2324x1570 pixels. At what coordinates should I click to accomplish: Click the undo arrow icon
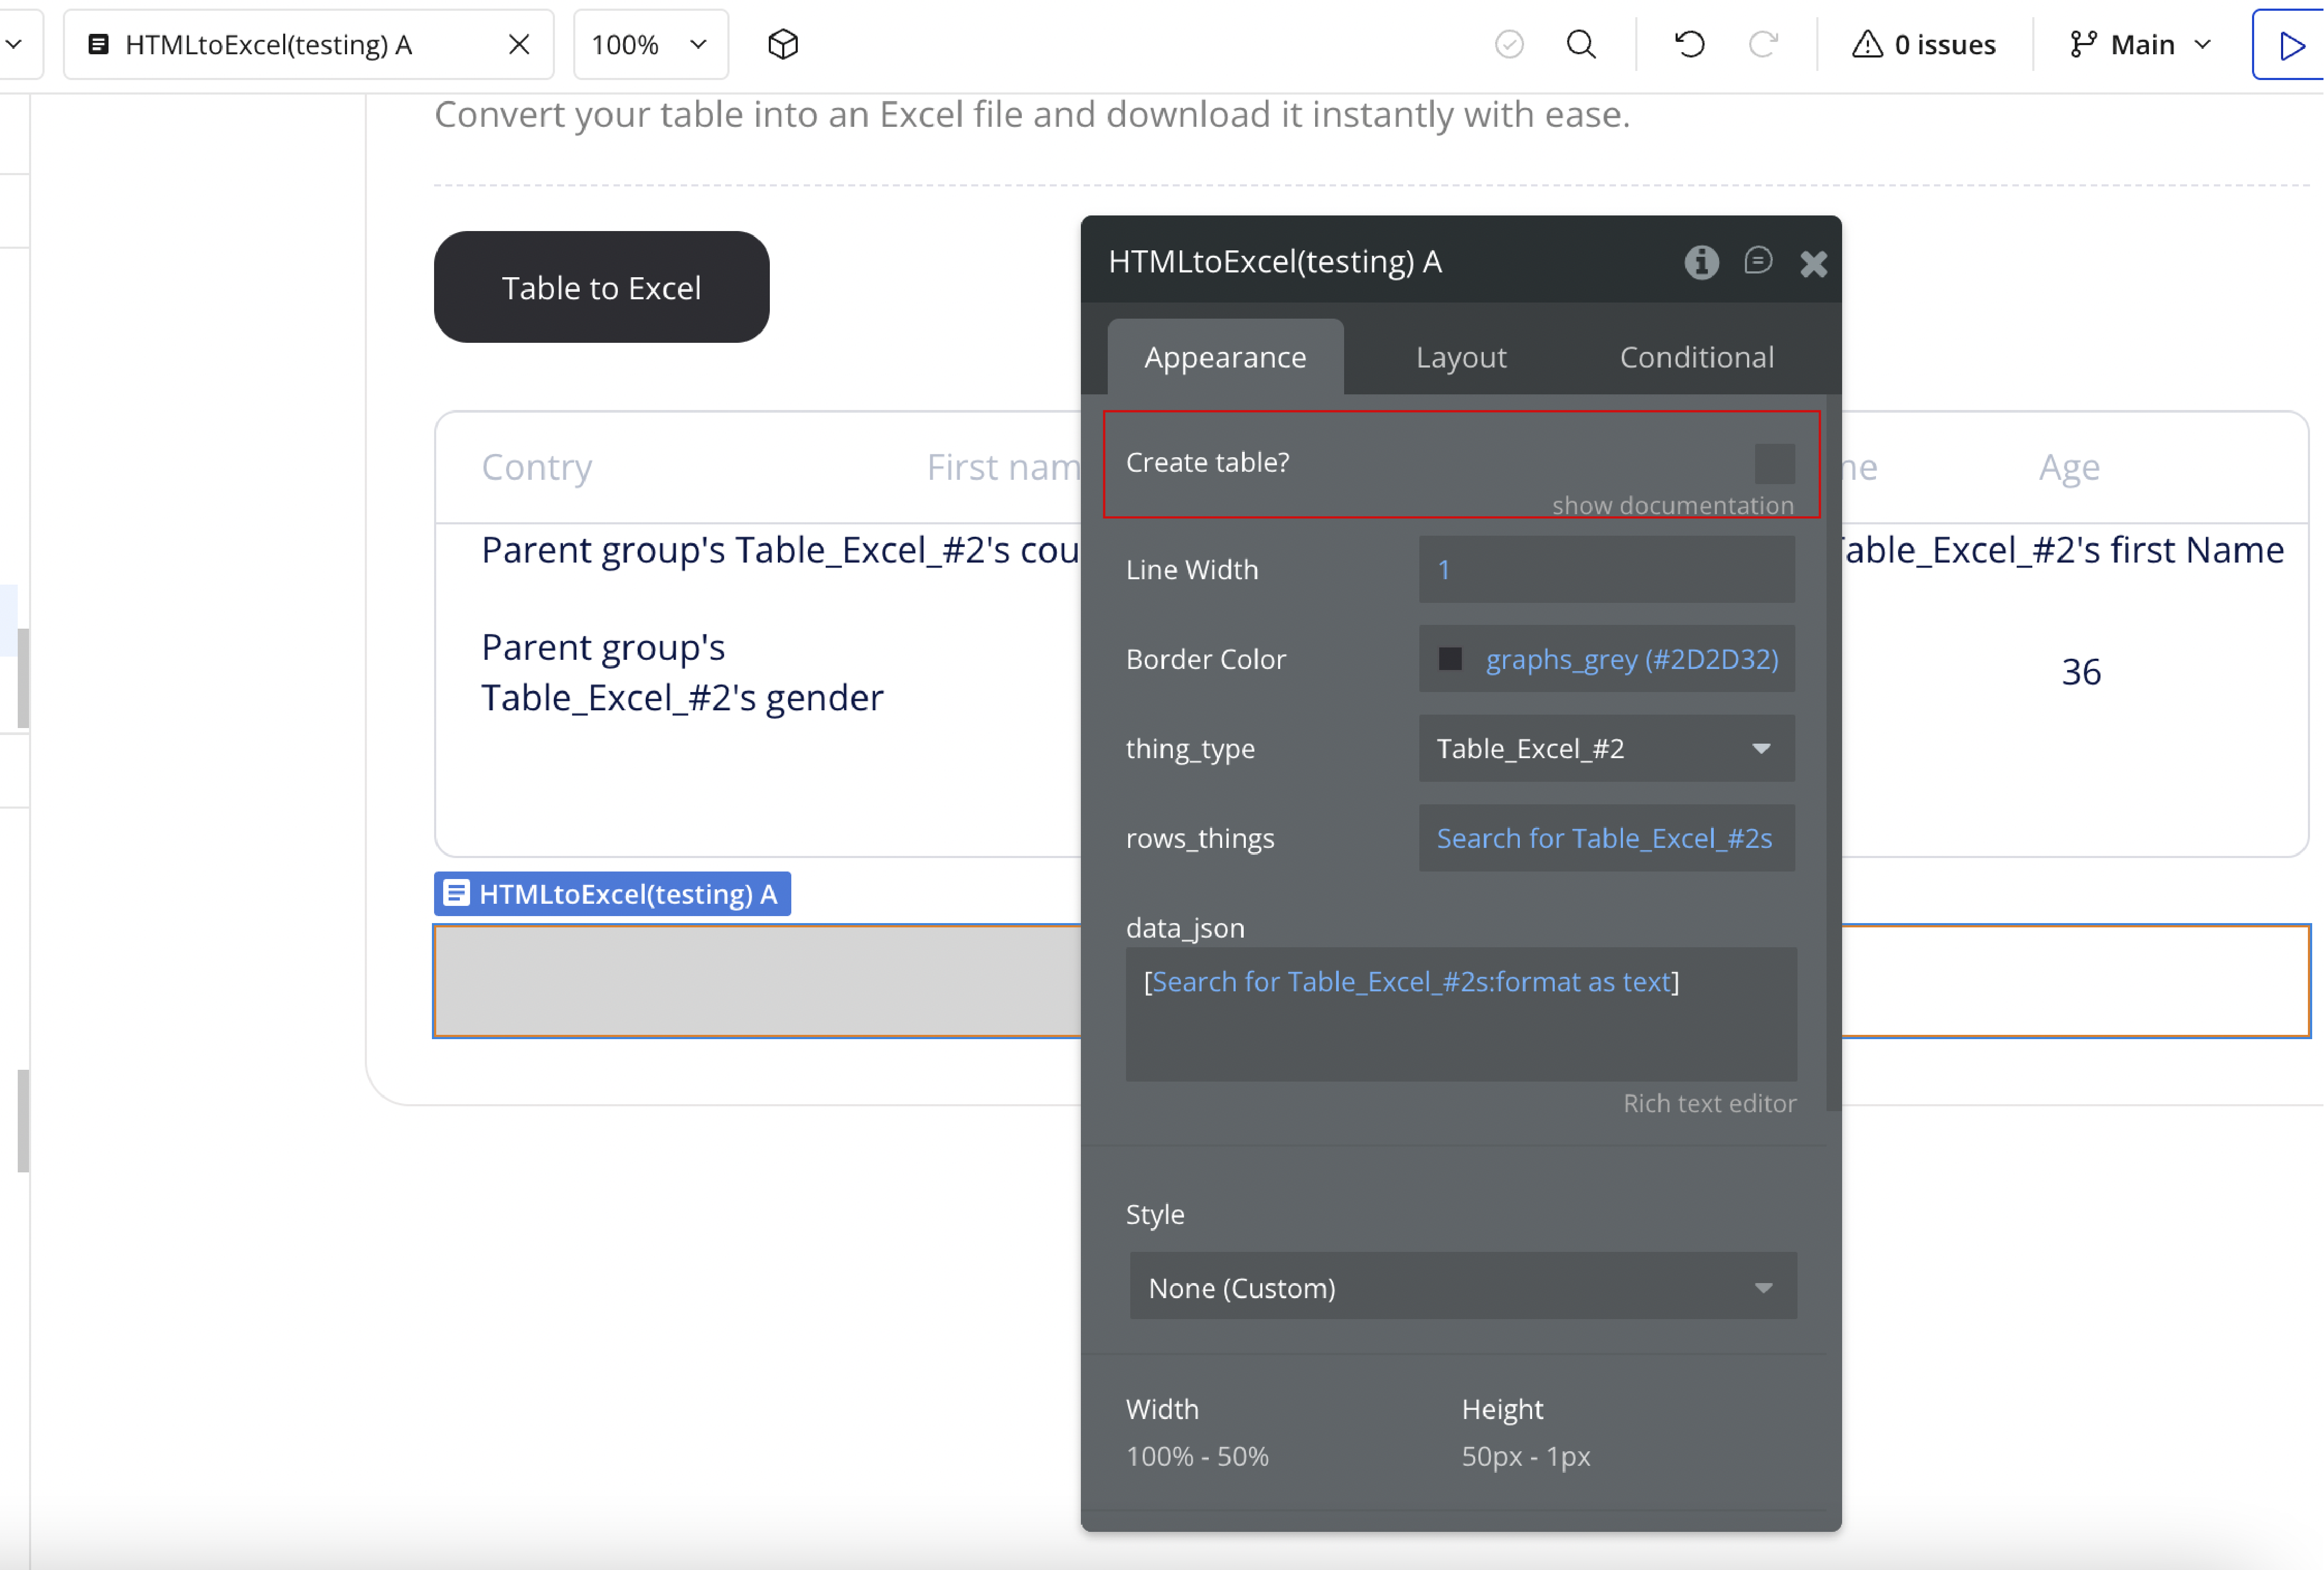coord(1689,44)
